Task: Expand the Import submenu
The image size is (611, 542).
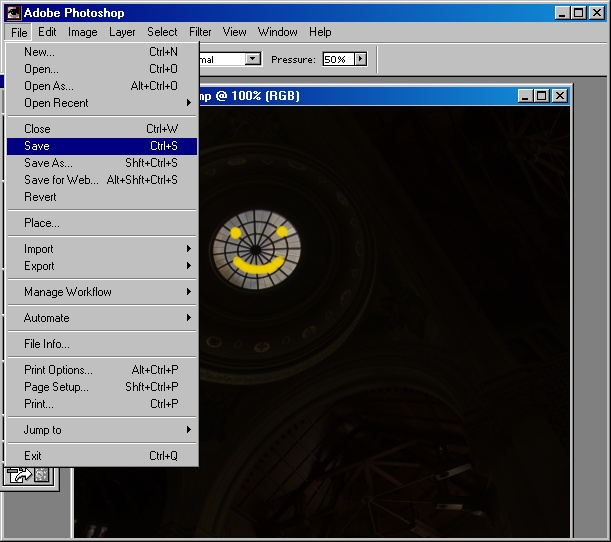Action: coord(102,249)
